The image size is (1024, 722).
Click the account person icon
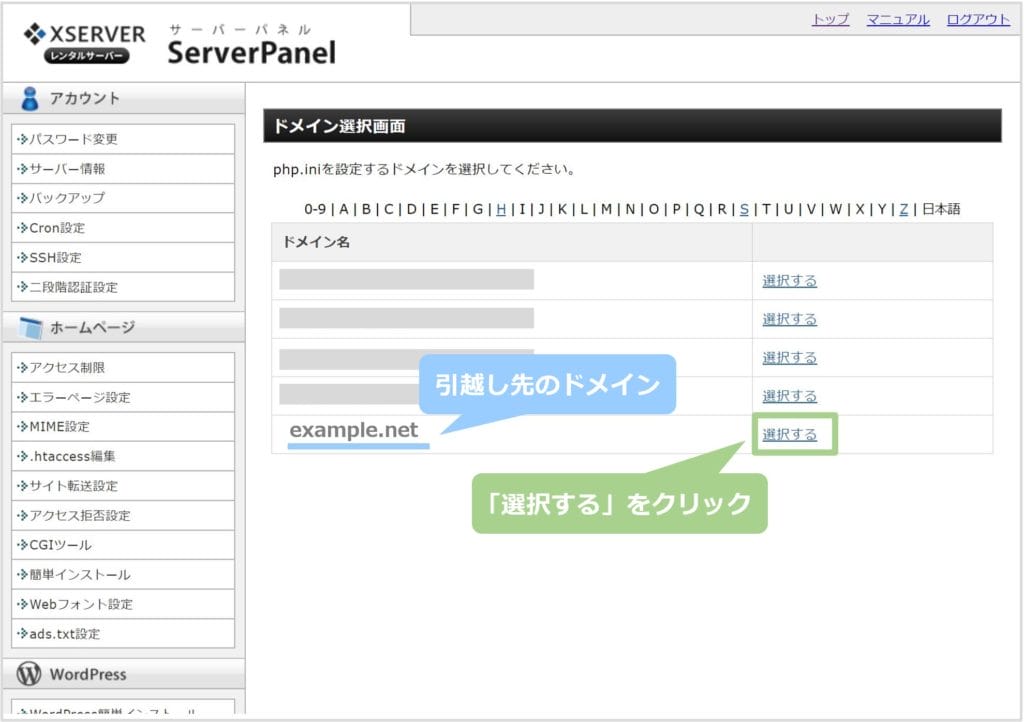tap(29, 99)
